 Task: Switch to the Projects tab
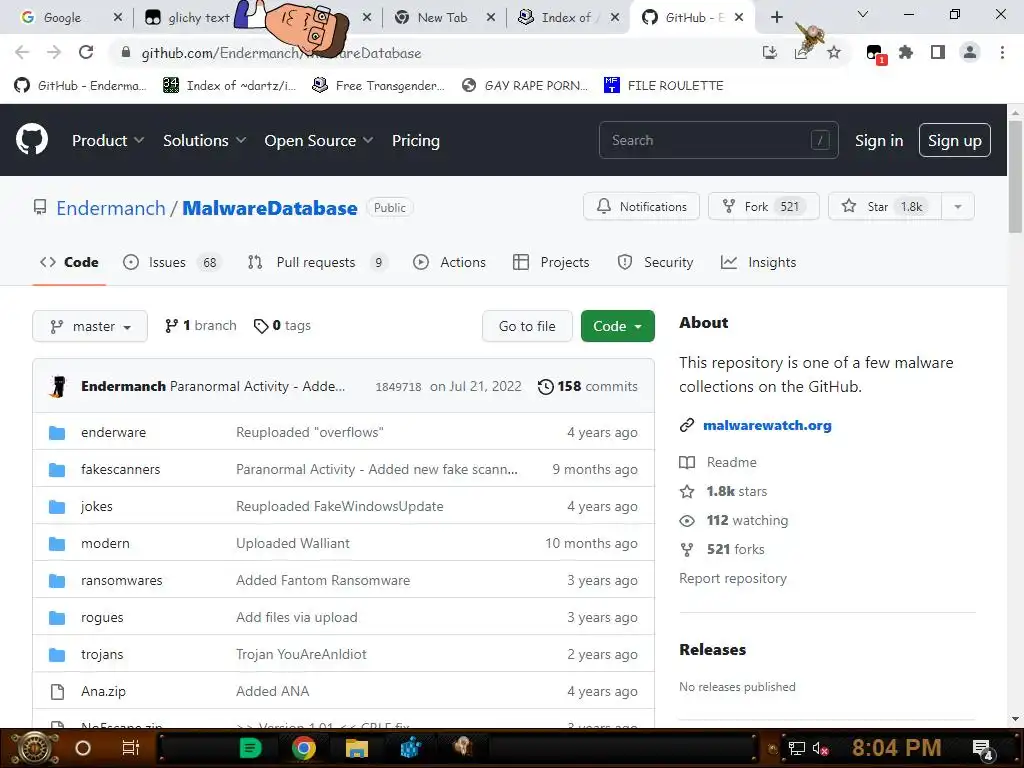[x=551, y=263]
